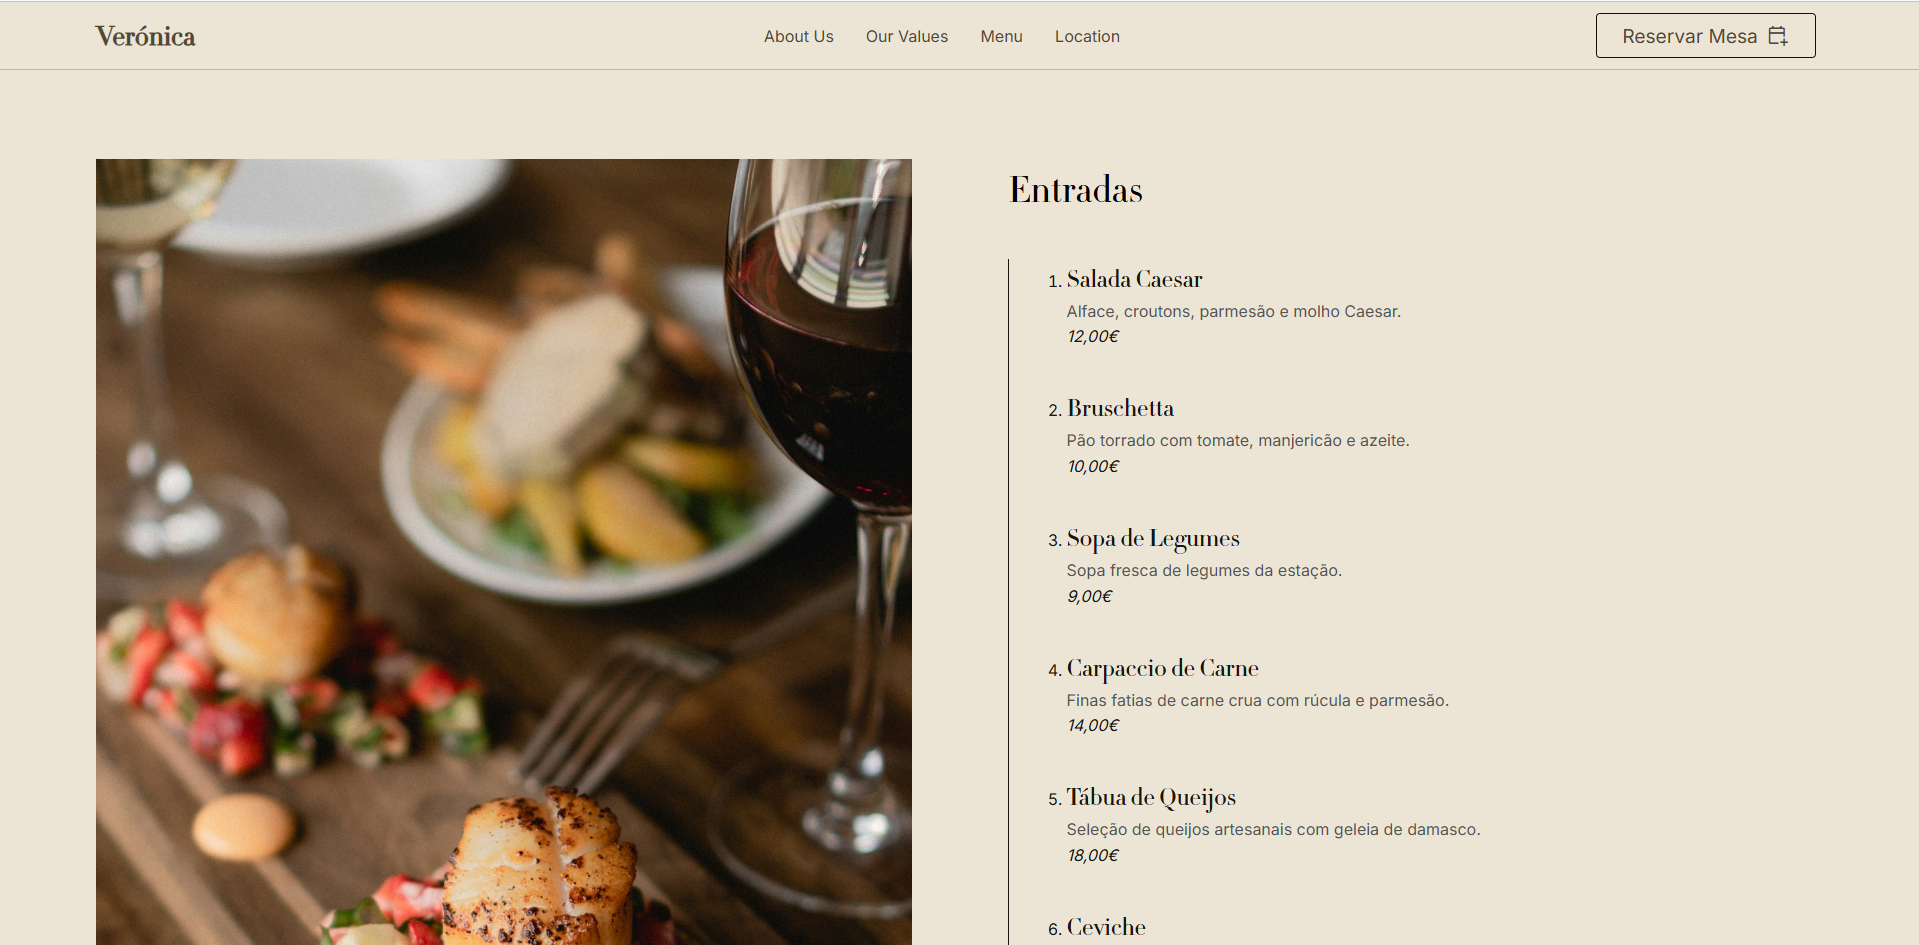The height and width of the screenshot is (945, 1919).
Task: Click the Ceviche dish title
Action: [1106, 927]
